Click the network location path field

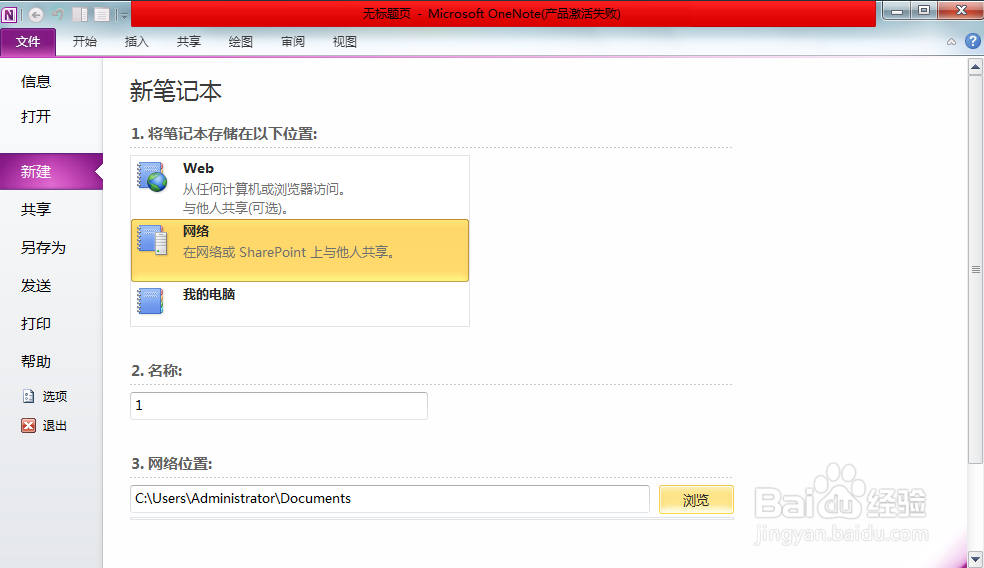point(390,498)
